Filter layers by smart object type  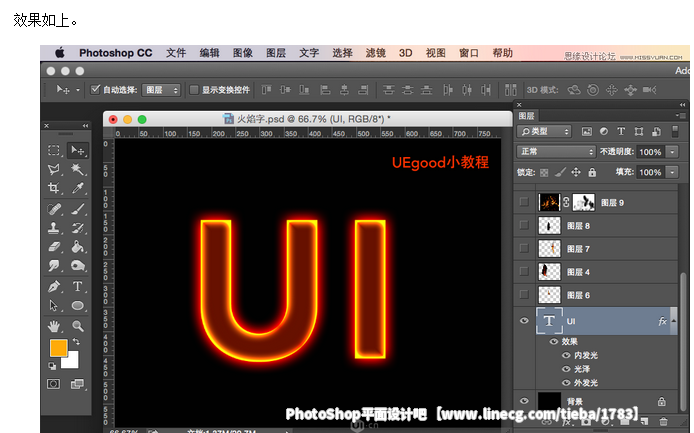pyautogui.click(x=656, y=131)
